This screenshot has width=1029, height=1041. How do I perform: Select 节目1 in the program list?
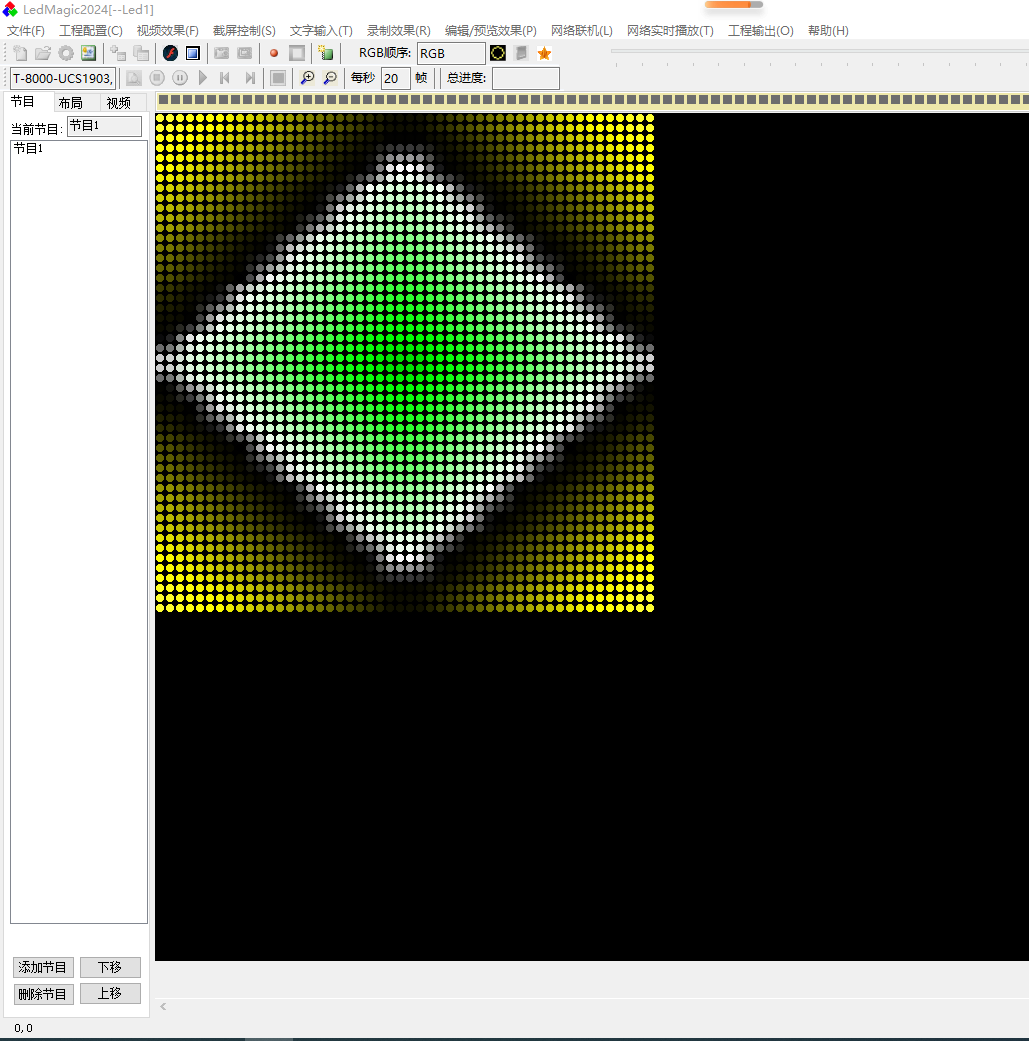28,149
